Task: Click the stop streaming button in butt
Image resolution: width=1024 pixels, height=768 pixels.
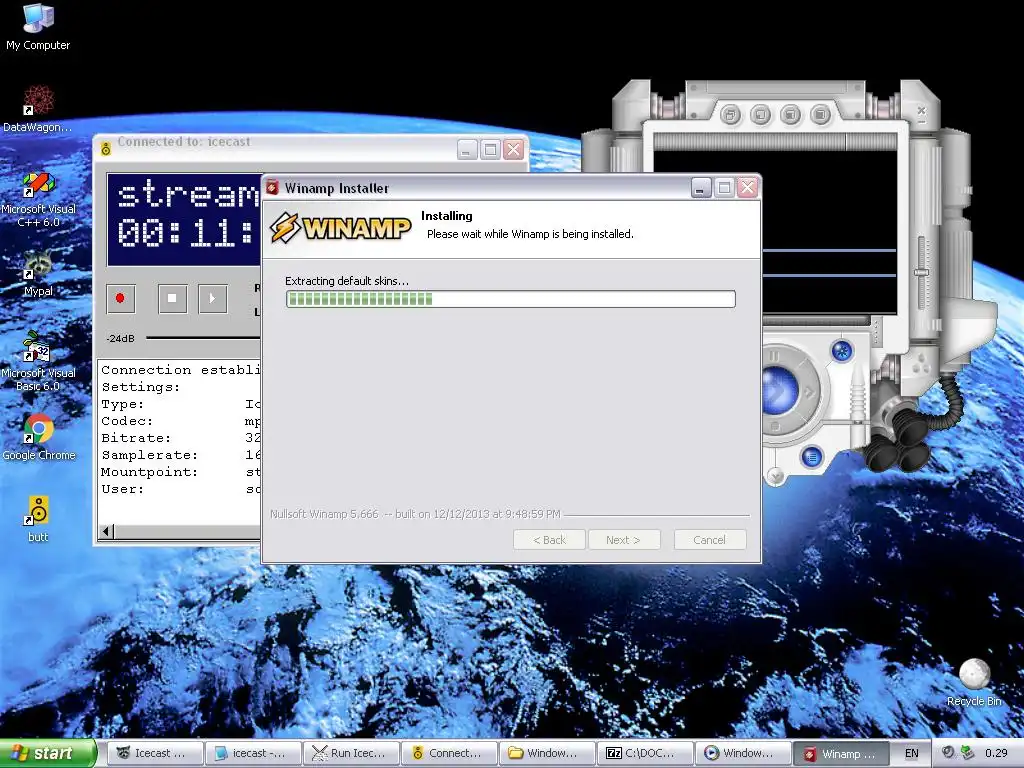Action: click(172, 298)
